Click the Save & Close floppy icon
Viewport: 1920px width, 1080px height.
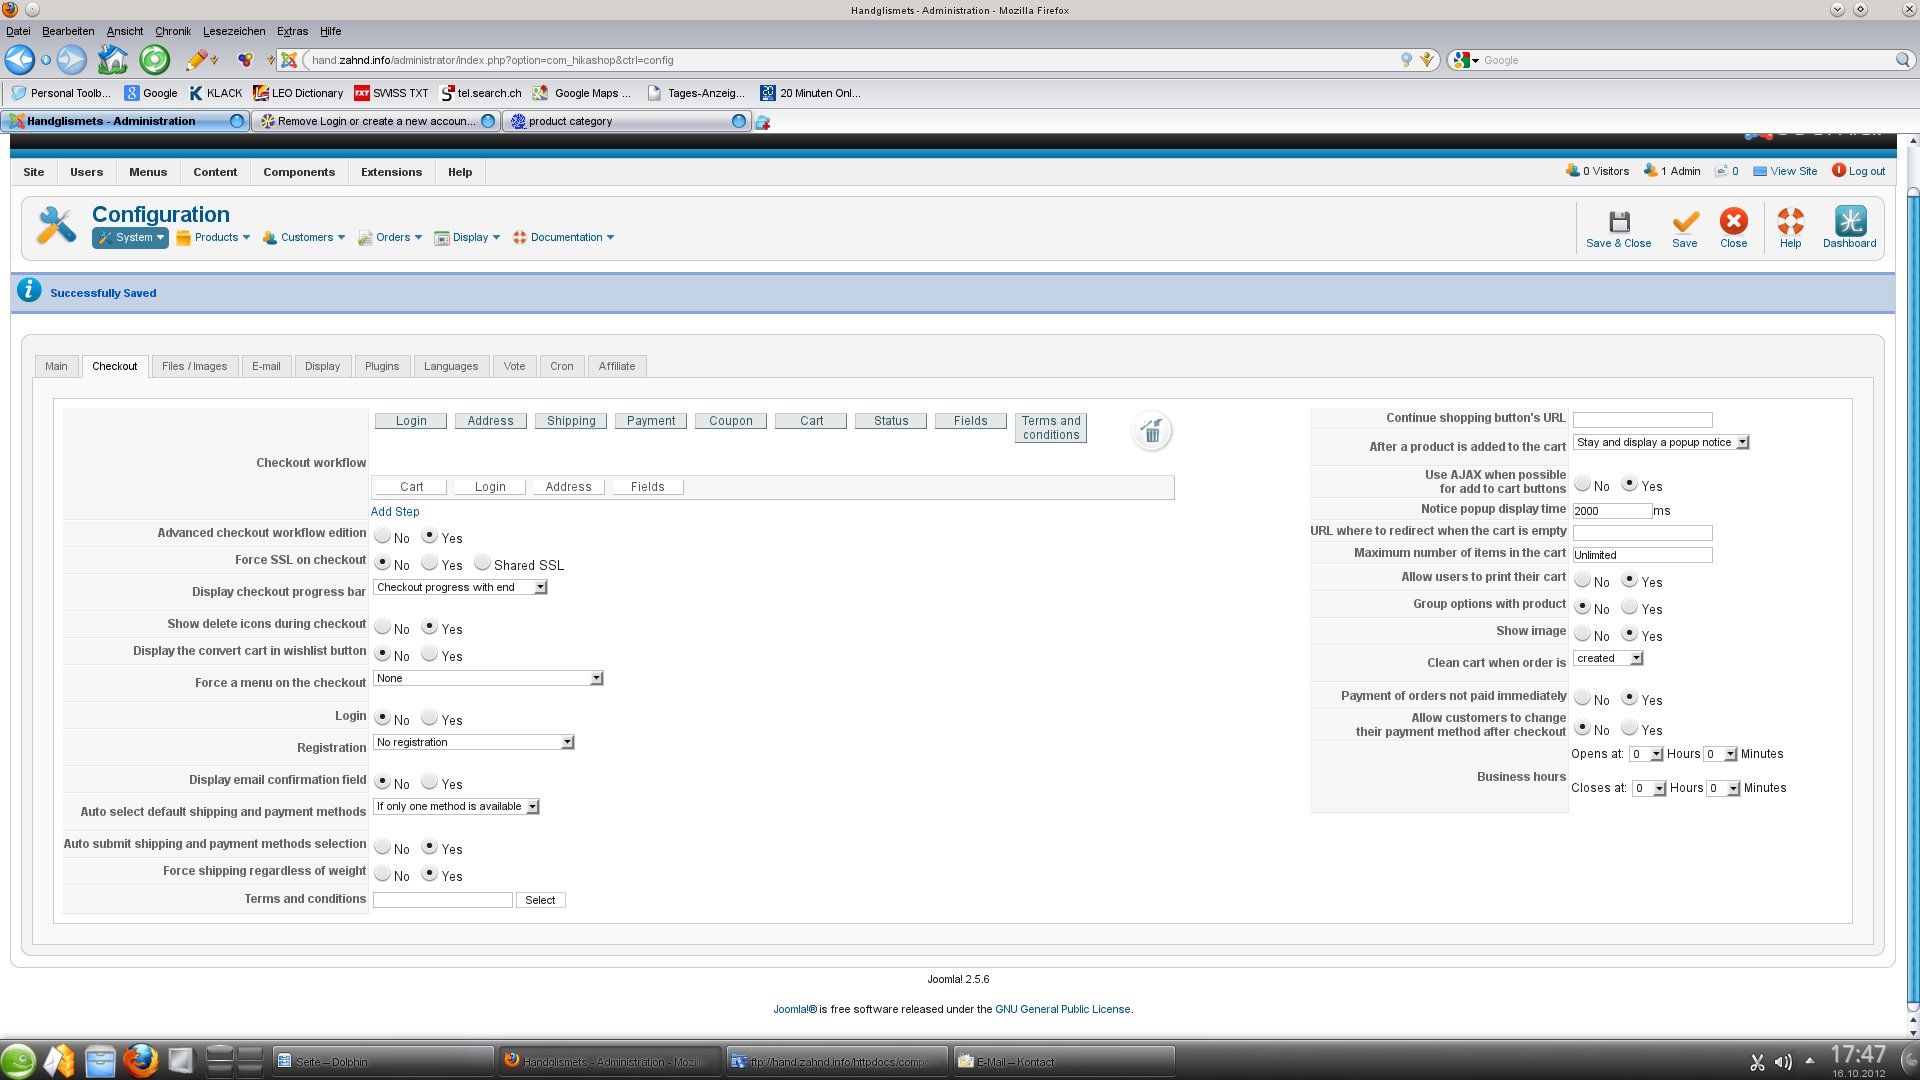click(1619, 222)
